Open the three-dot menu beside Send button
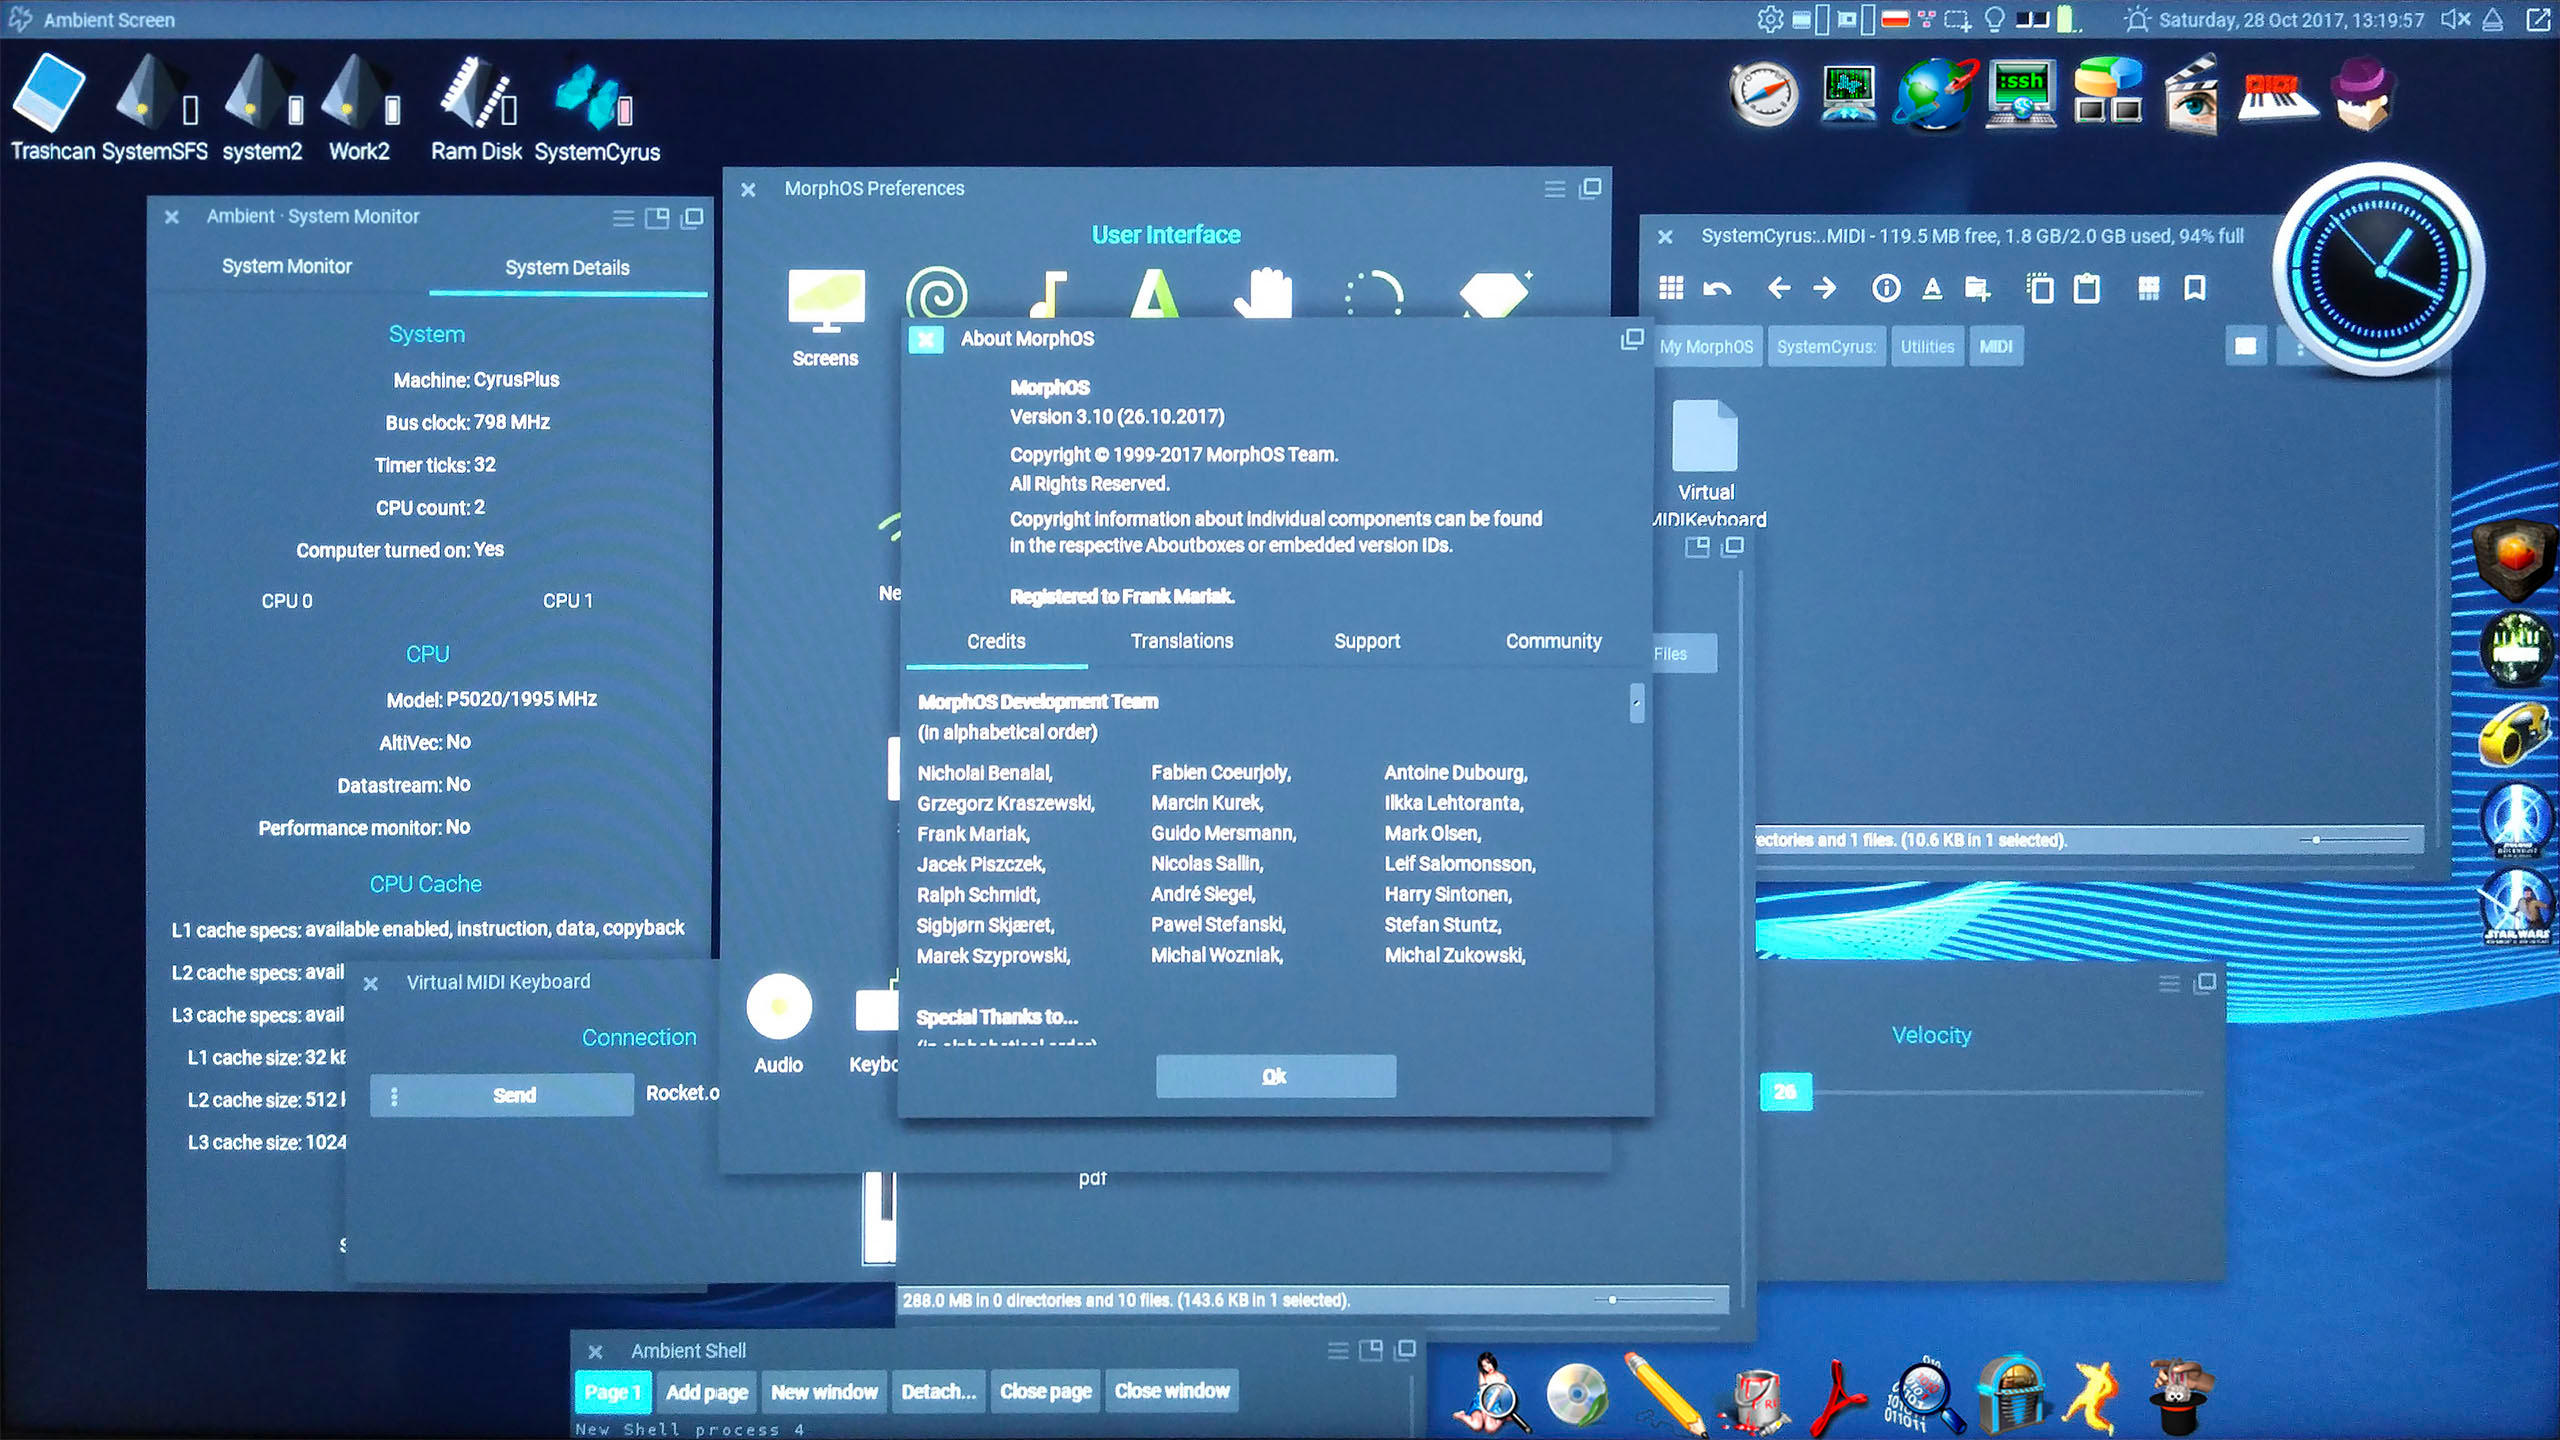Viewport: 2560px width, 1440px height. [394, 1096]
